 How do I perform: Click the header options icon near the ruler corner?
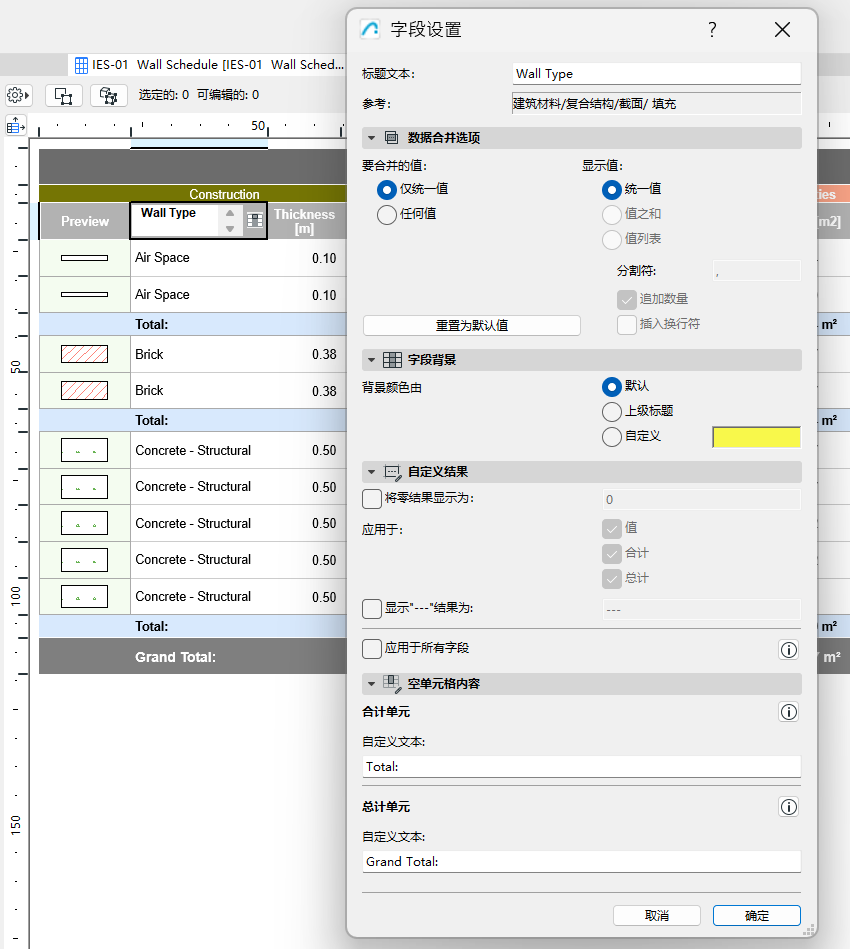point(17,124)
